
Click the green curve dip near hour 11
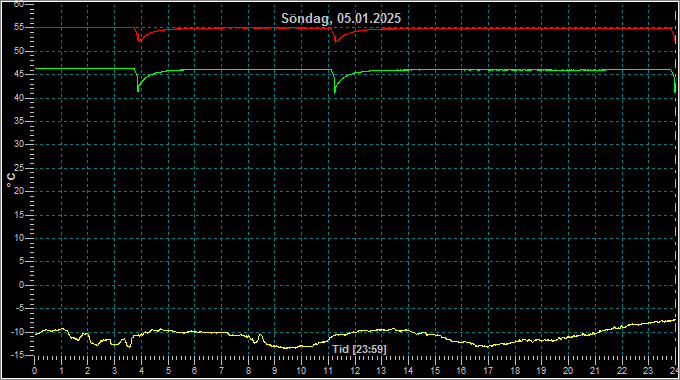[x=335, y=90]
